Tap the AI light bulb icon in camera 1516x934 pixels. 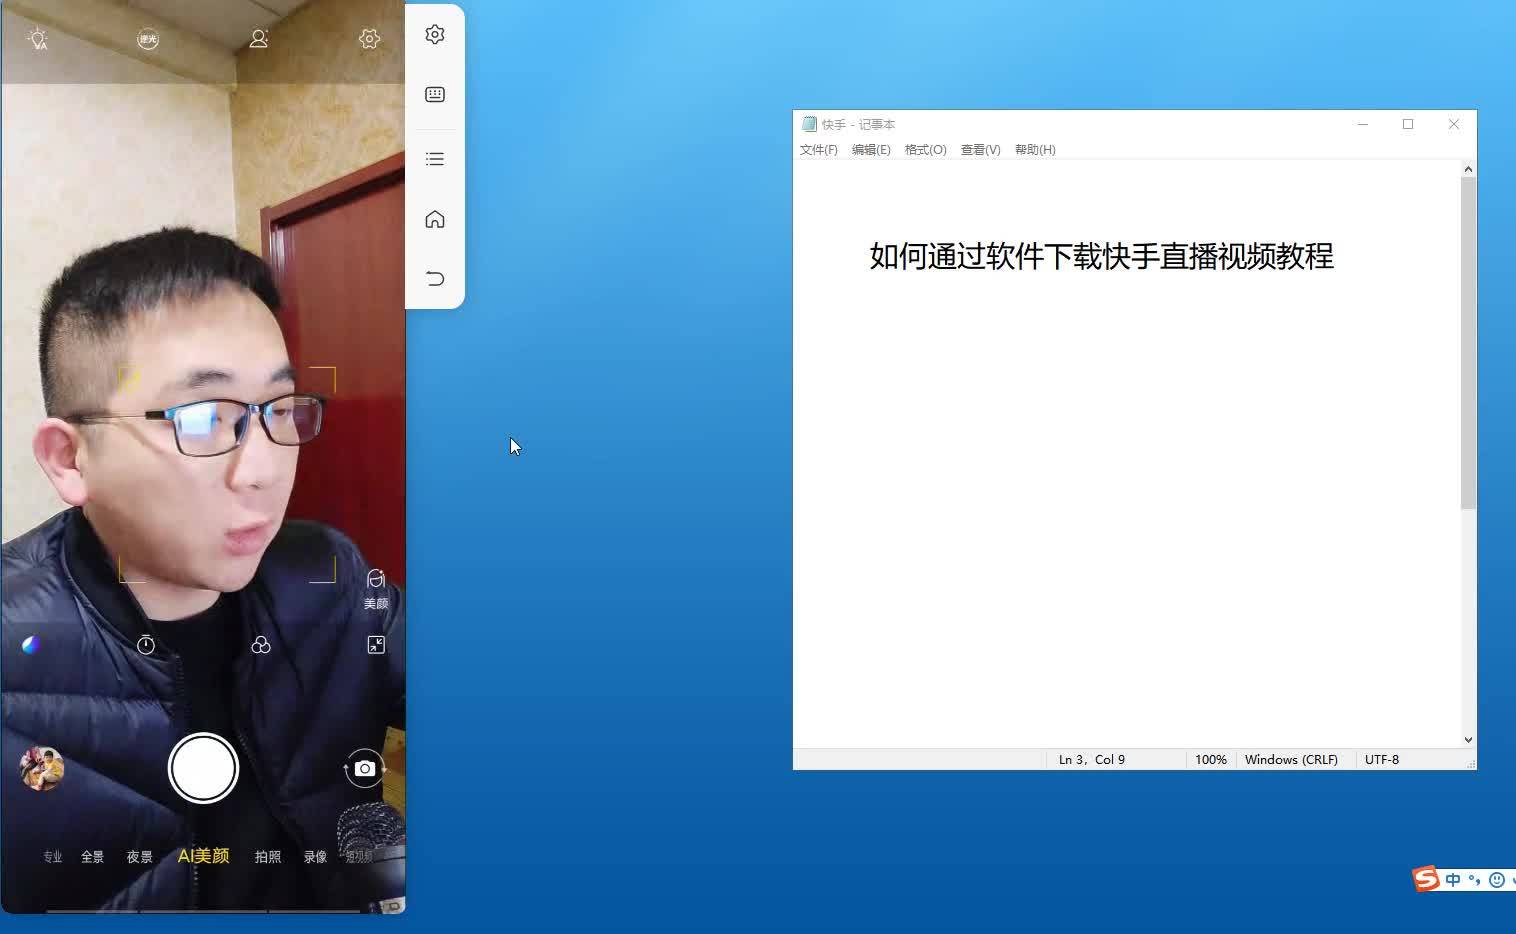pyautogui.click(x=38, y=39)
